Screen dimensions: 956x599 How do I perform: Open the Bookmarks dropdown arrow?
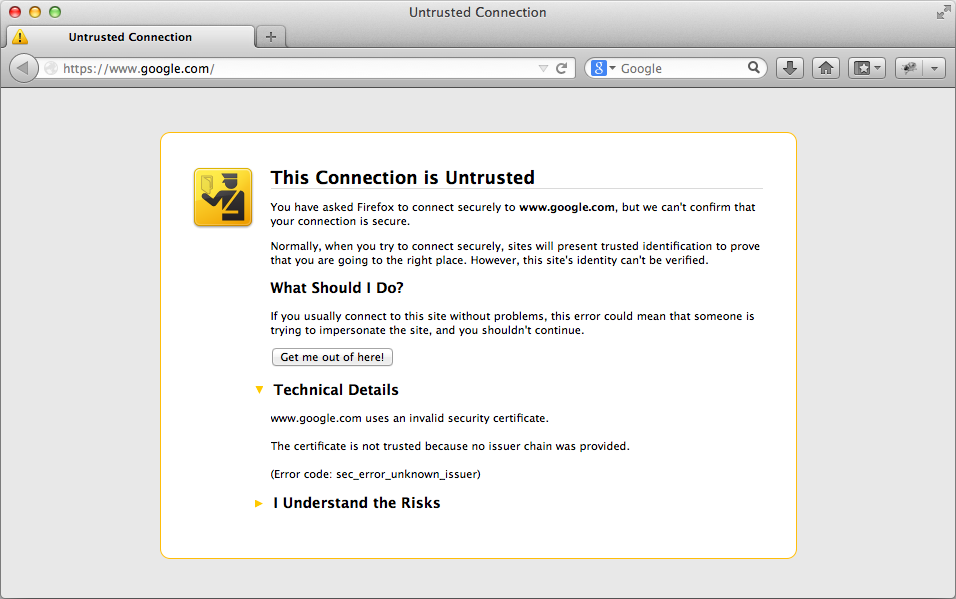click(878, 68)
